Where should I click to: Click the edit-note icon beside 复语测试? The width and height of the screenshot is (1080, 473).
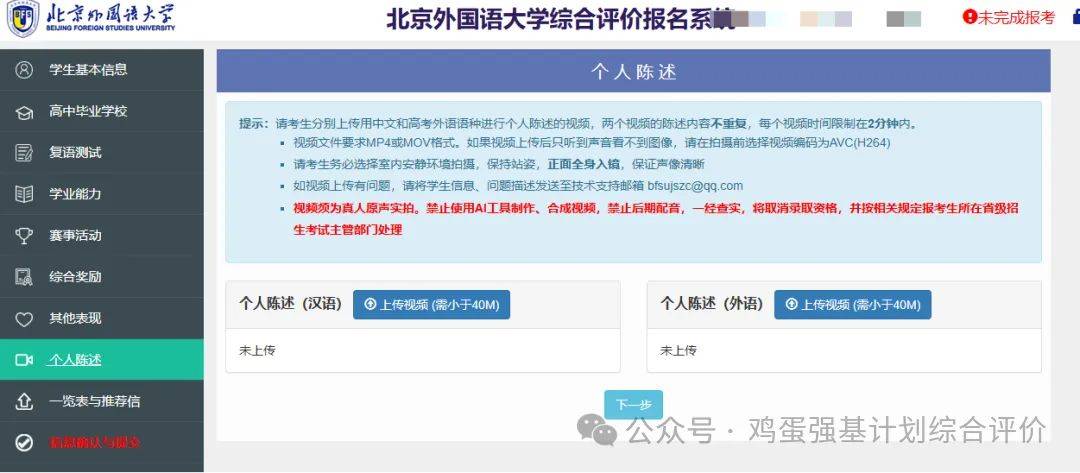pos(24,153)
